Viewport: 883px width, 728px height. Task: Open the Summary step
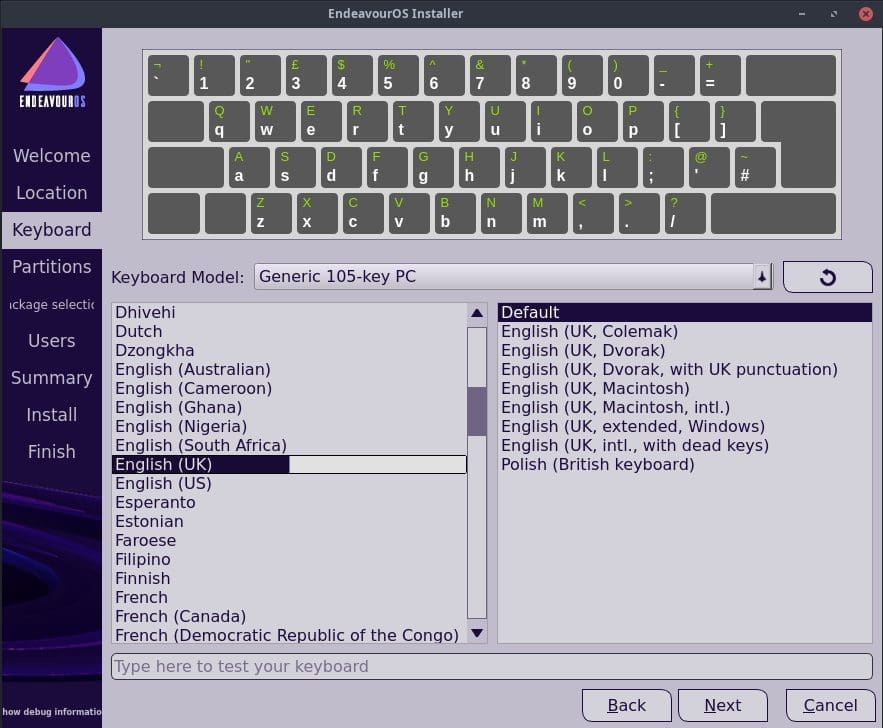coord(52,378)
